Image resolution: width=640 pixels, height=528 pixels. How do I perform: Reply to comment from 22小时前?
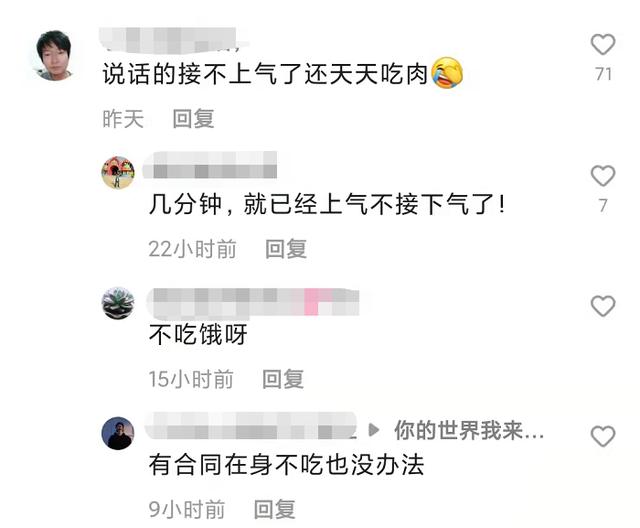[286, 249]
